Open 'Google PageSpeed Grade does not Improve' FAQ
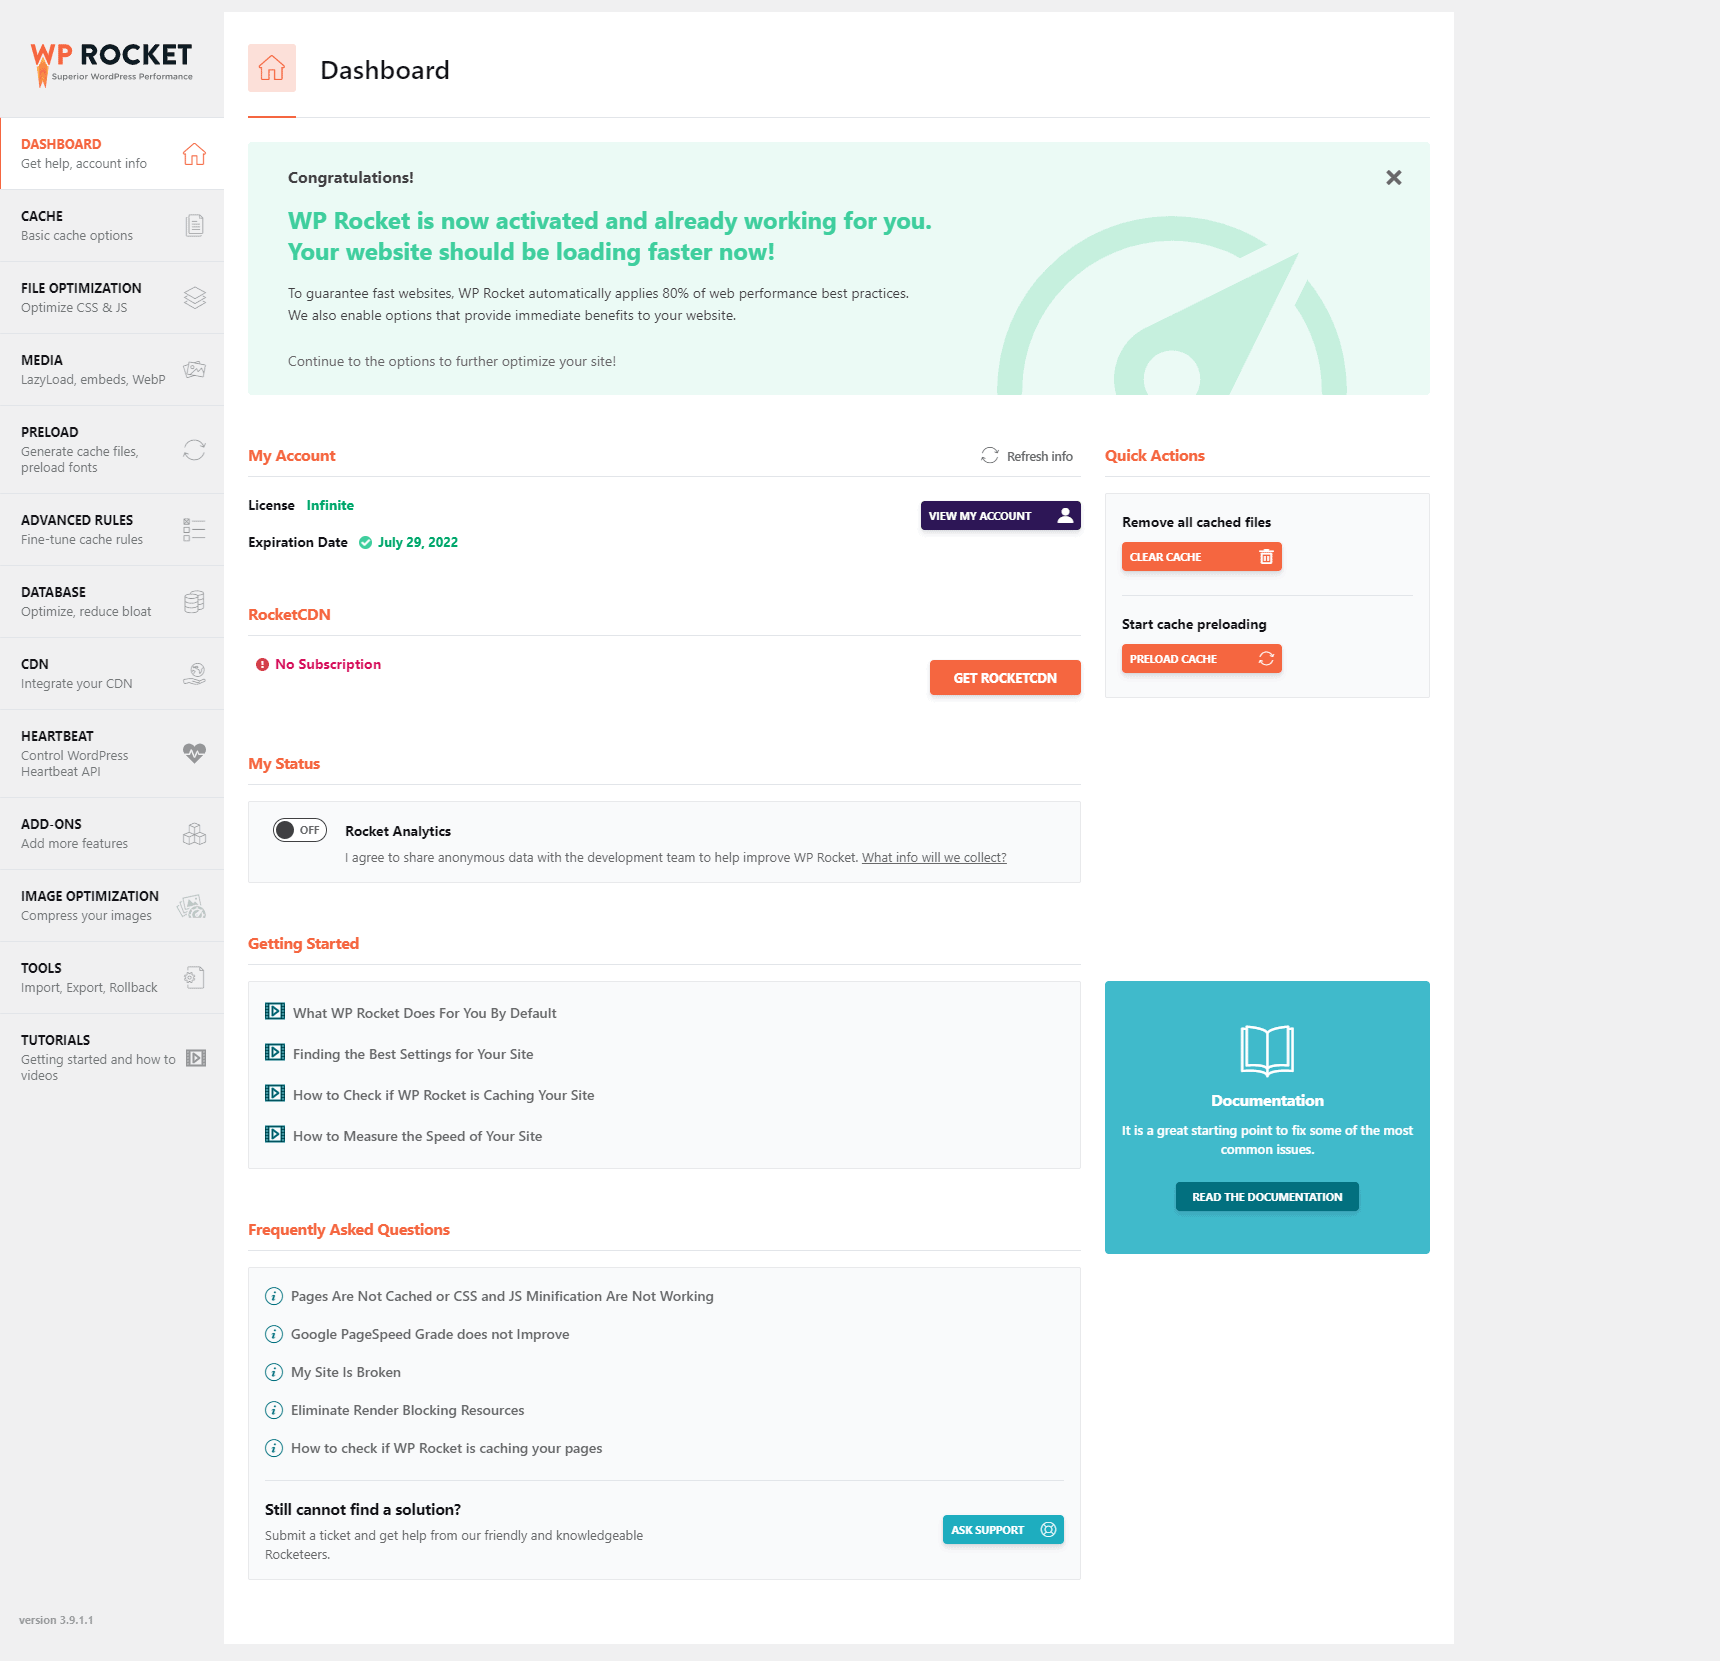 (430, 1334)
